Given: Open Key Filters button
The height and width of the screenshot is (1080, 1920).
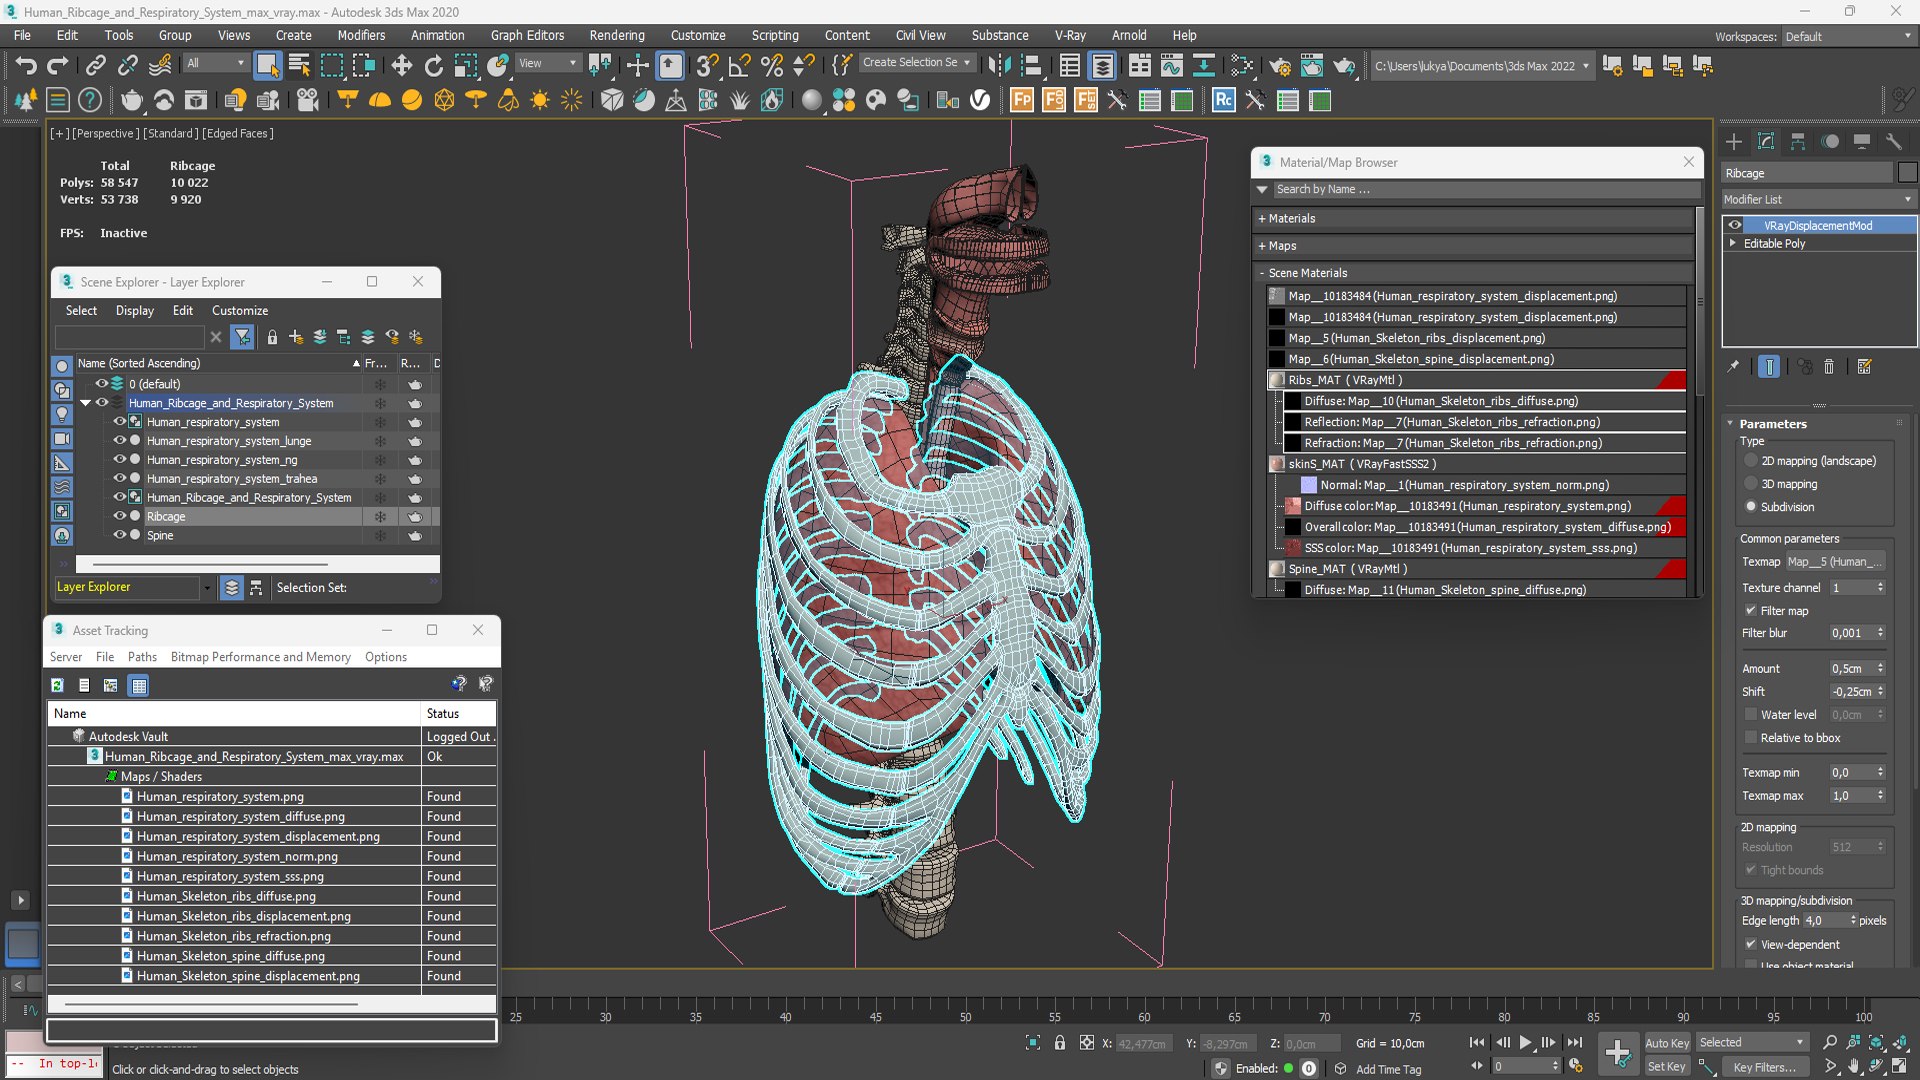Looking at the screenshot, I should click(x=1765, y=1067).
